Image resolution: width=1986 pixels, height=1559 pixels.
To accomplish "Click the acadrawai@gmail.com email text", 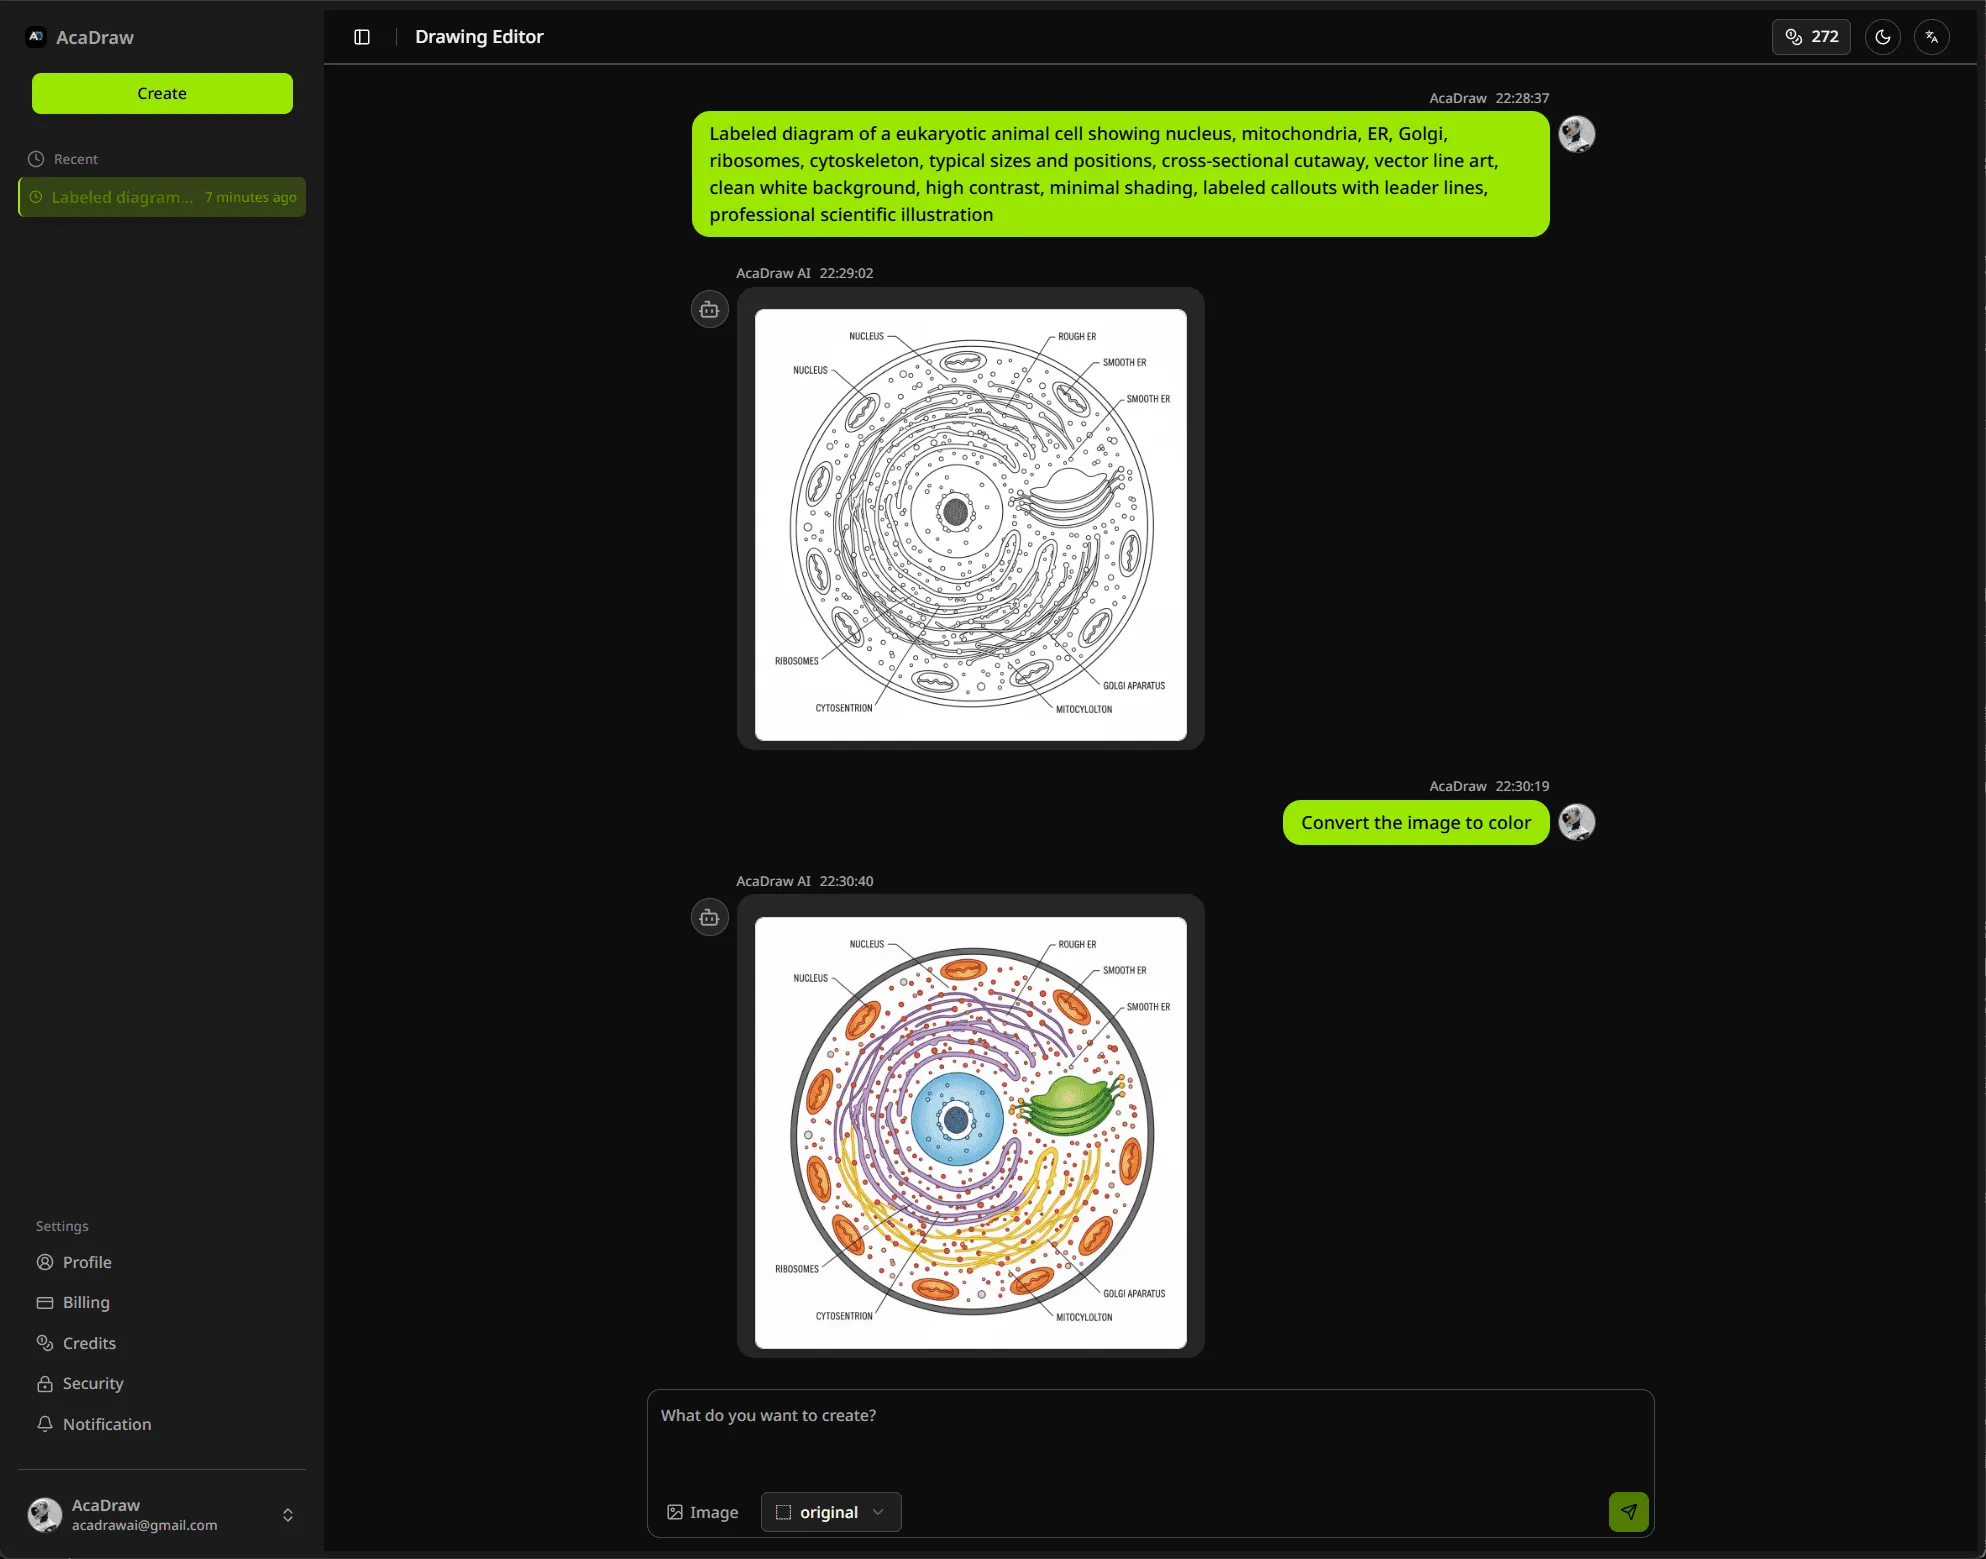I will coord(144,1525).
